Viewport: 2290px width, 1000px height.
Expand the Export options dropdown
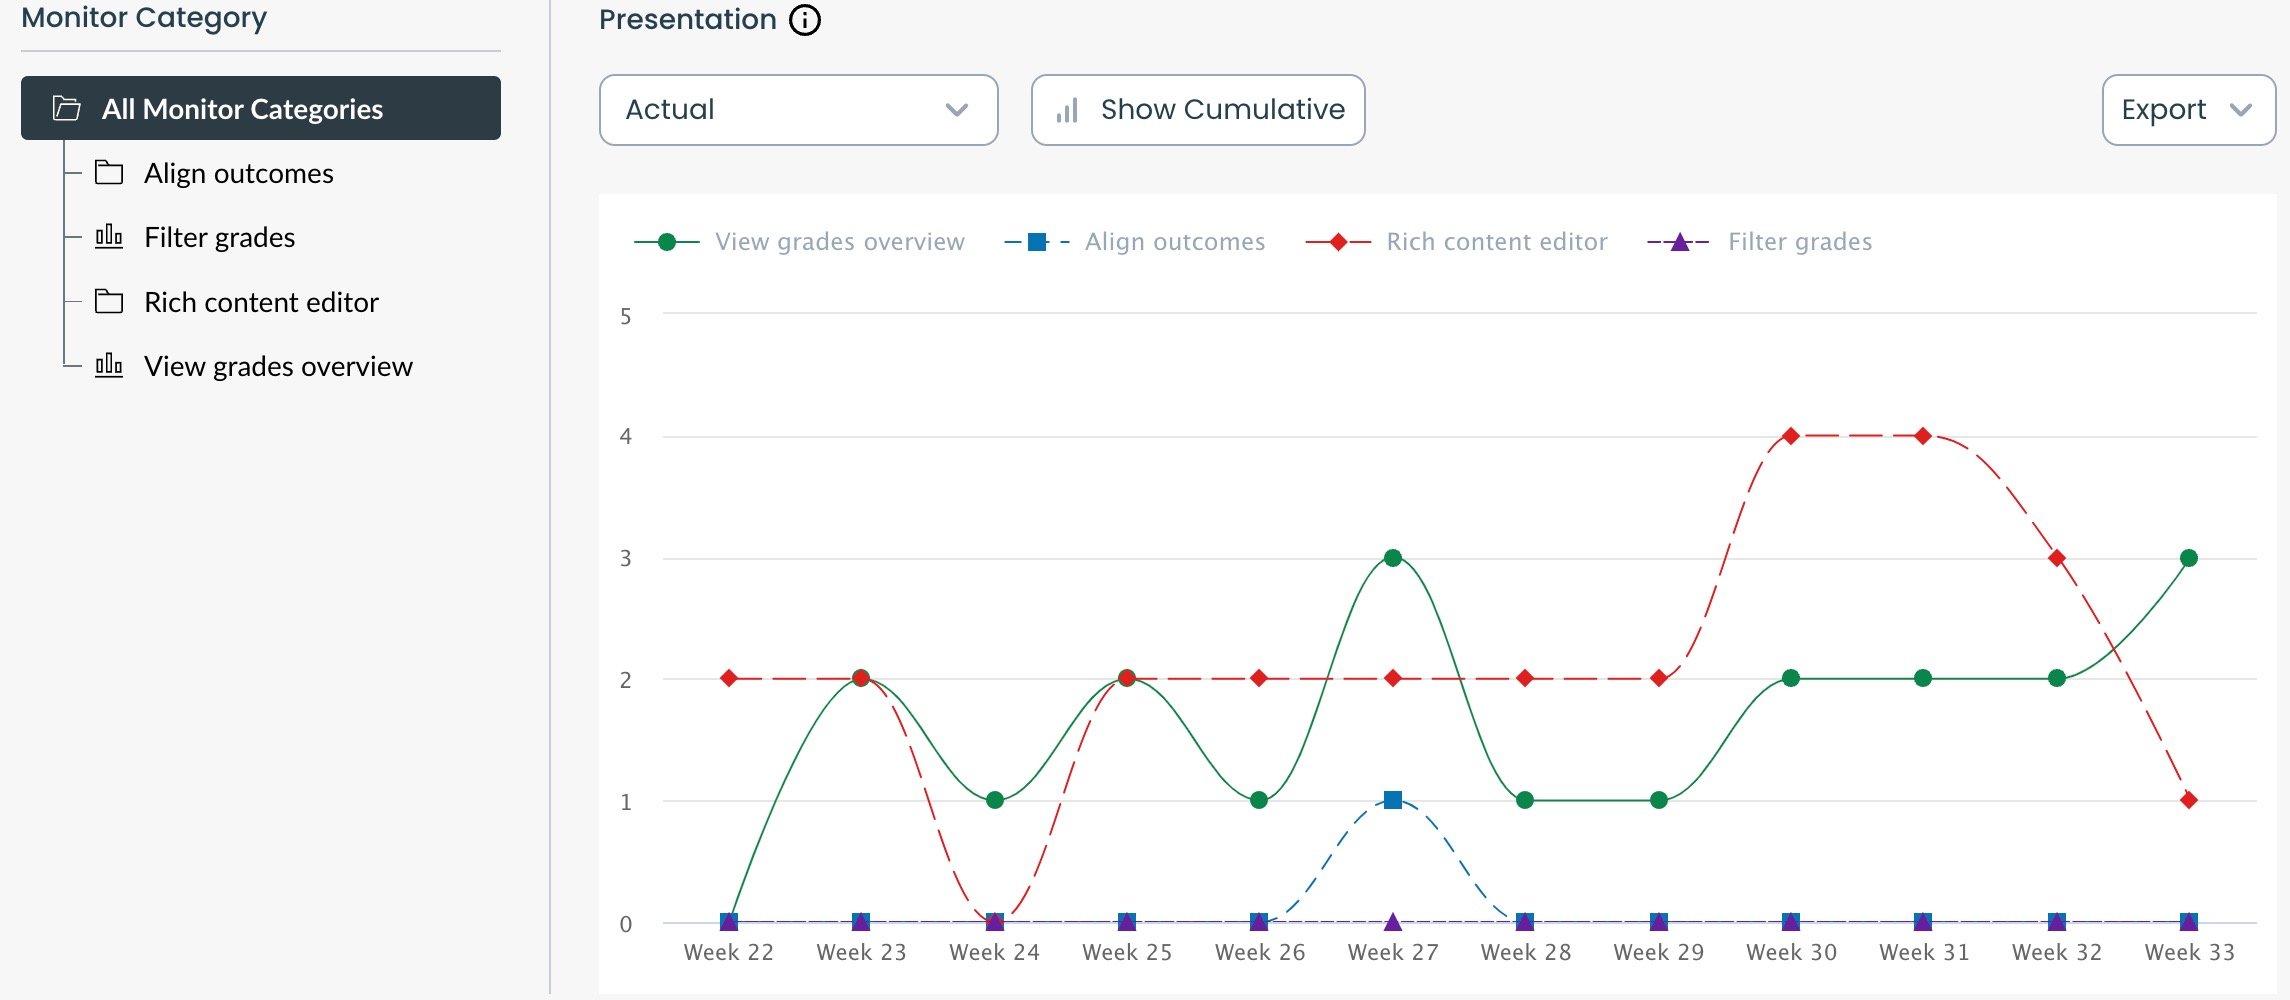[x=2188, y=110]
